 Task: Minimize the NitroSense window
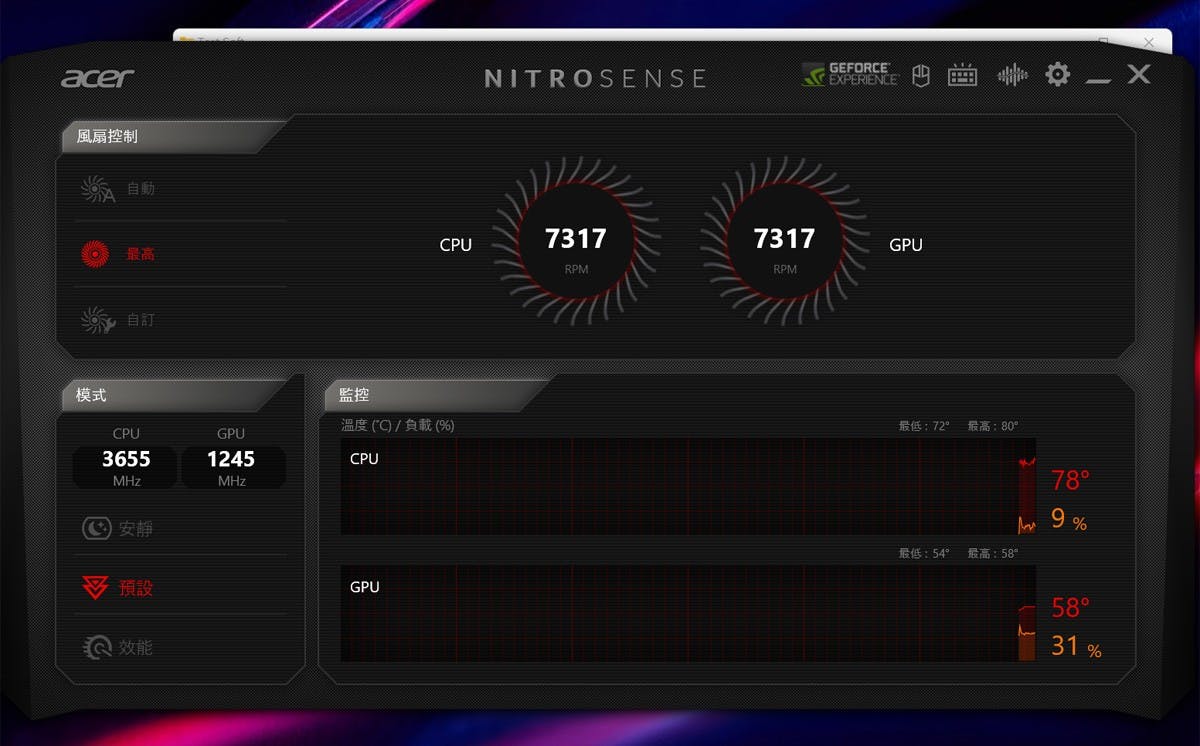point(1098,76)
